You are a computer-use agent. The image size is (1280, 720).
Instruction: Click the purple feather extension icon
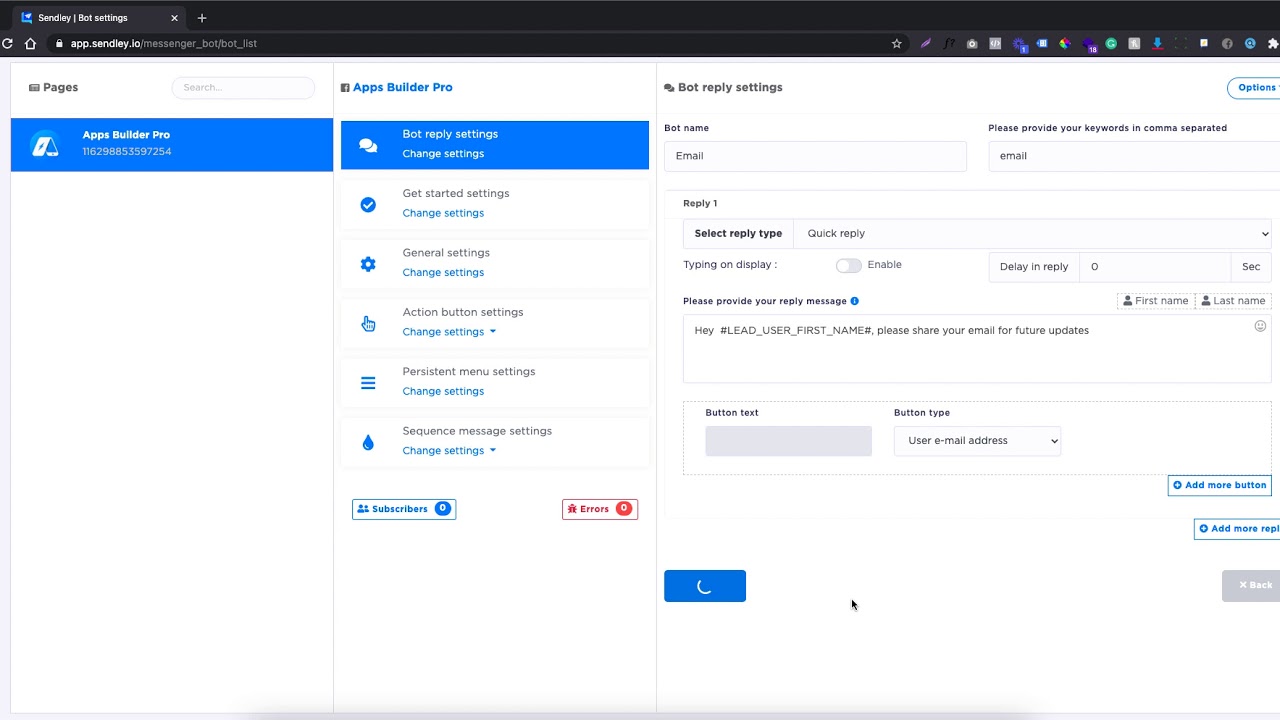(925, 43)
